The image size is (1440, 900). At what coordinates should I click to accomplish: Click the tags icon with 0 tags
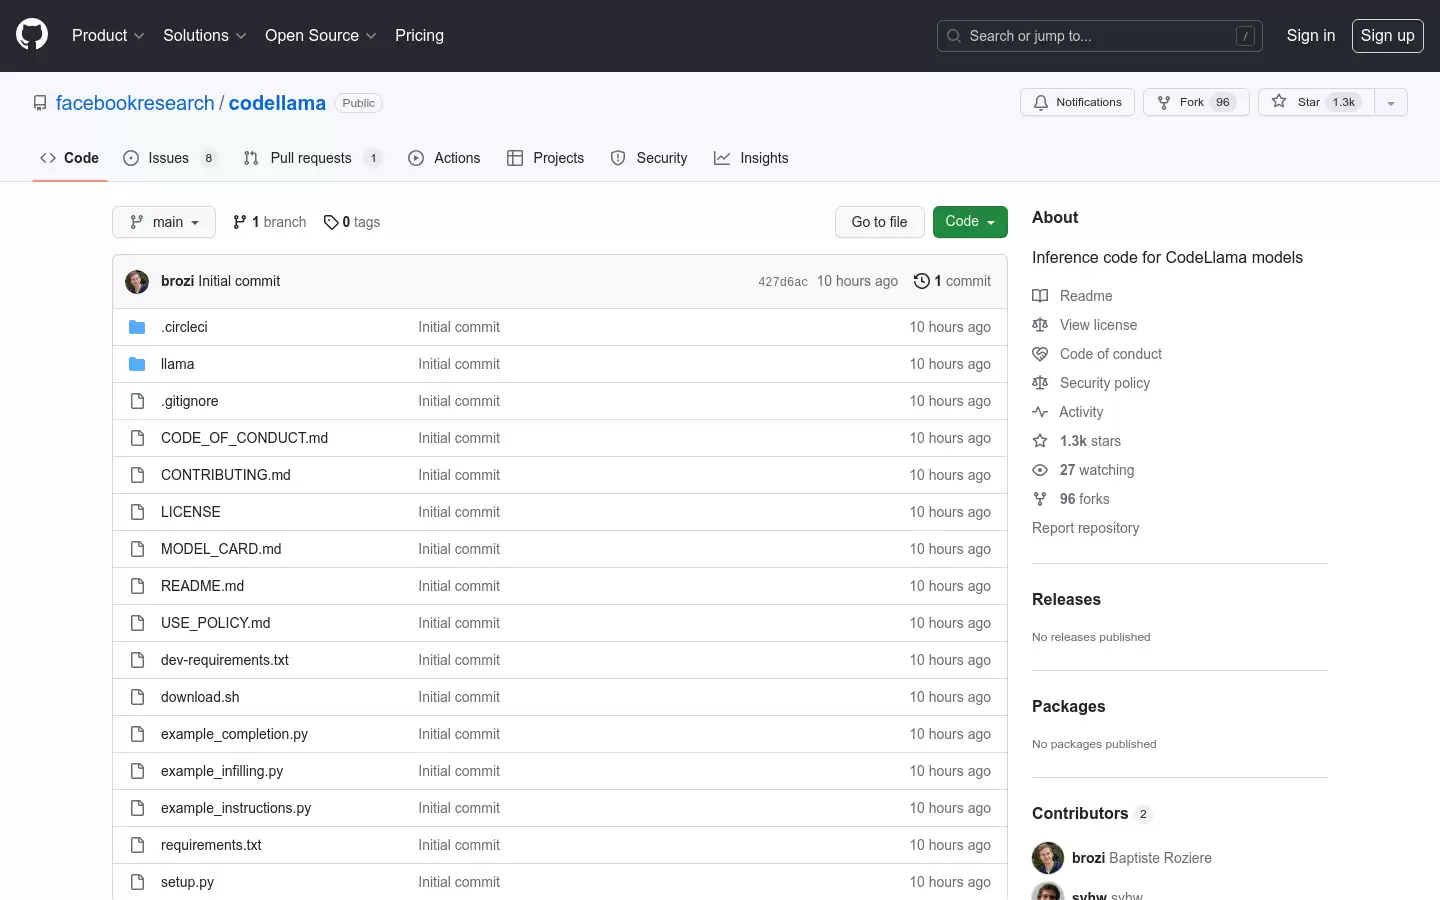pos(331,222)
